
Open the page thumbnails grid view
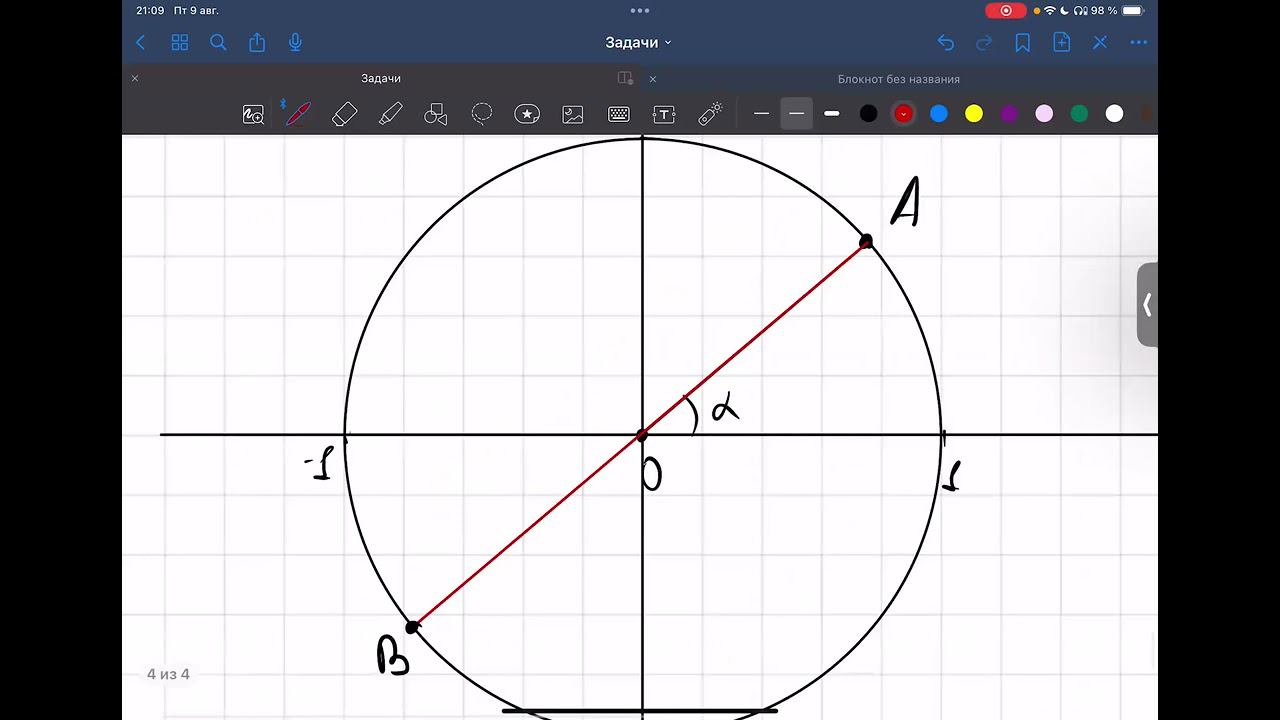coord(180,42)
